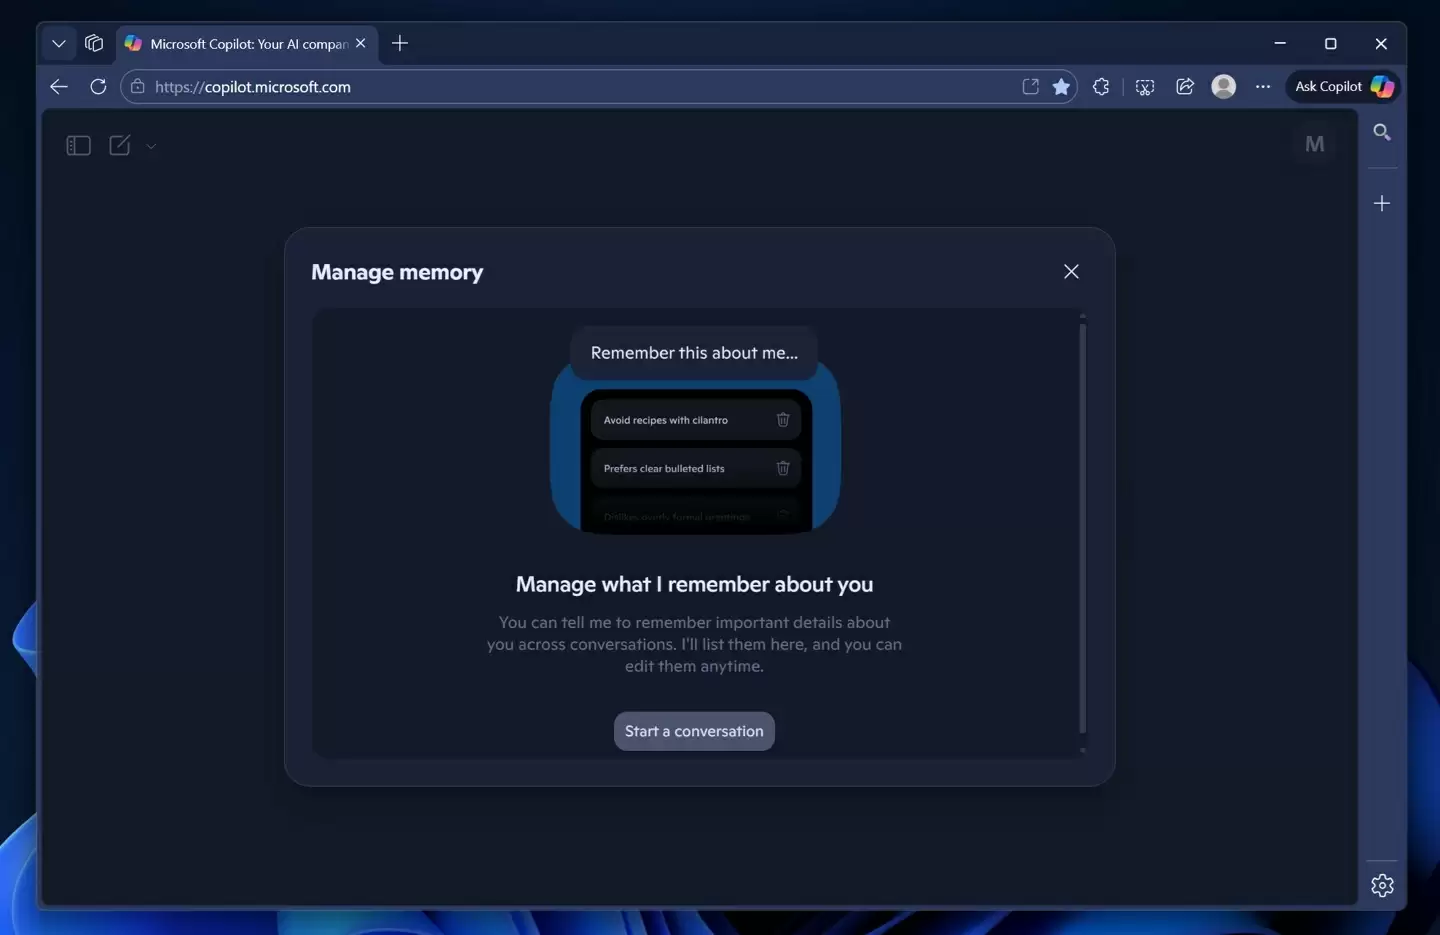Click the Share icon in toolbar
Viewport: 1440px width, 935px height.
tap(1185, 87)
